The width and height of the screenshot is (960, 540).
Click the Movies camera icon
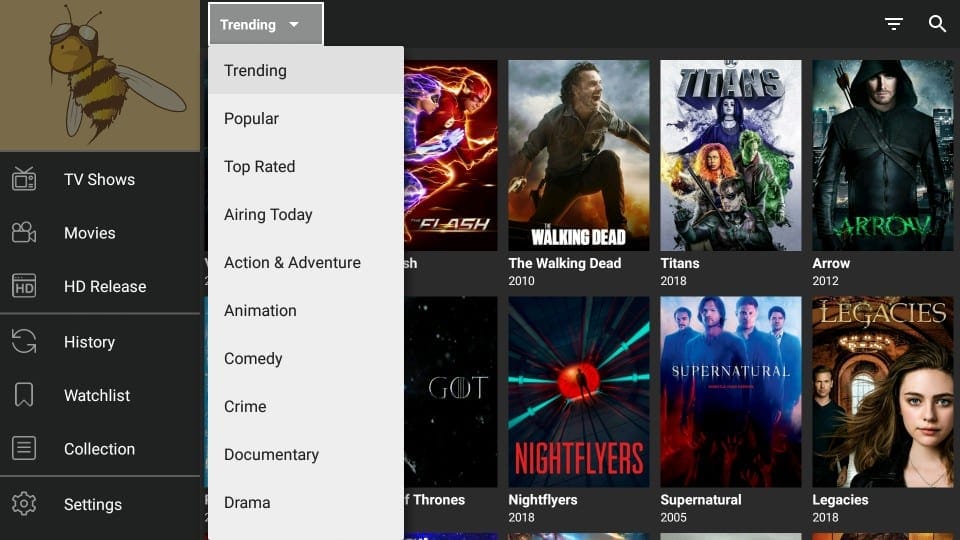(x=24, y=233)
